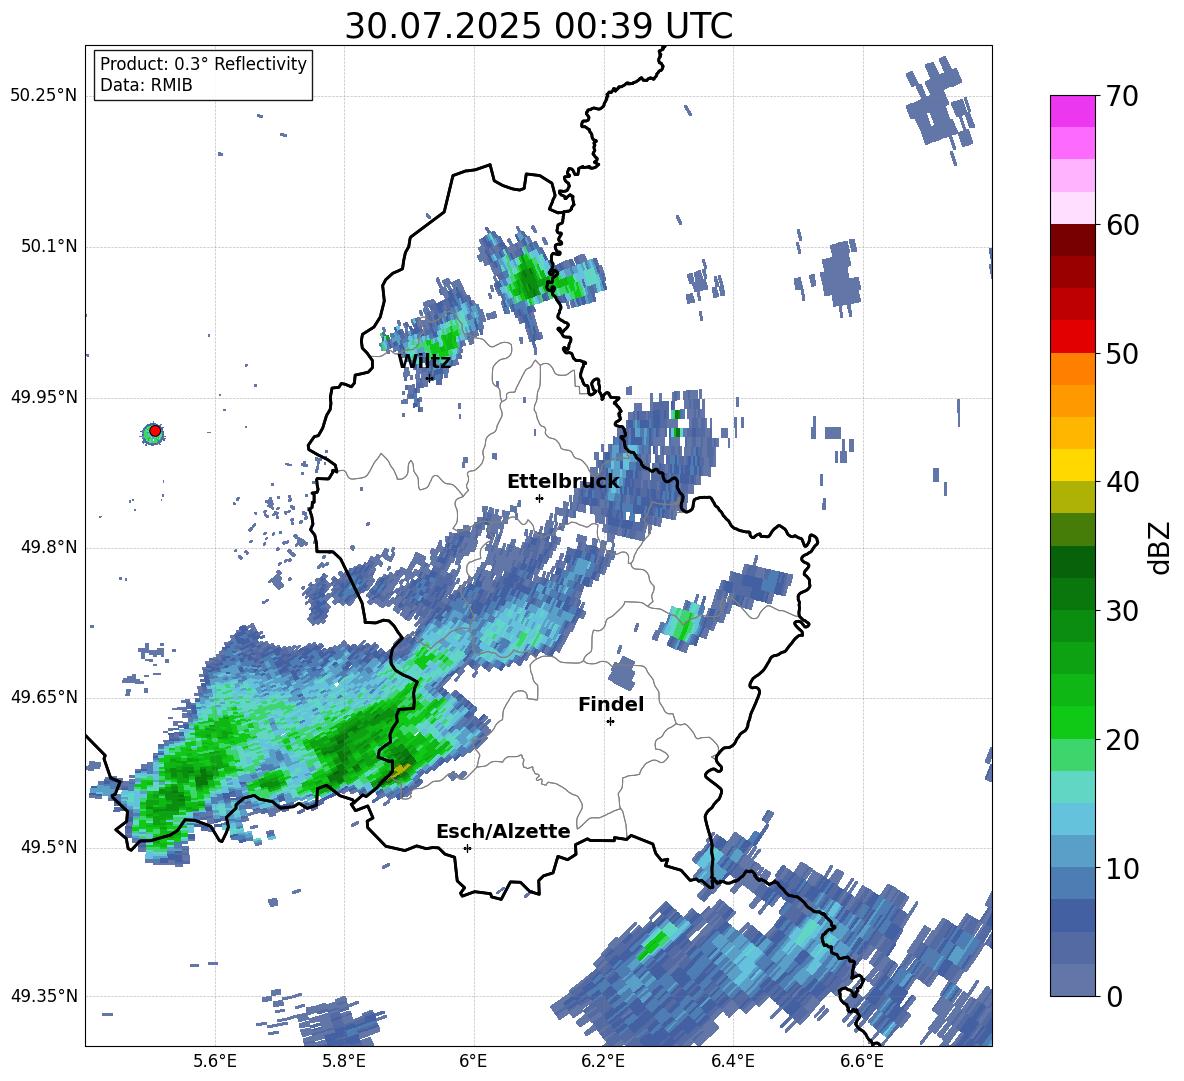
Task: Click the olive colorbar swatch below 40
Action: click(1072, 497)
